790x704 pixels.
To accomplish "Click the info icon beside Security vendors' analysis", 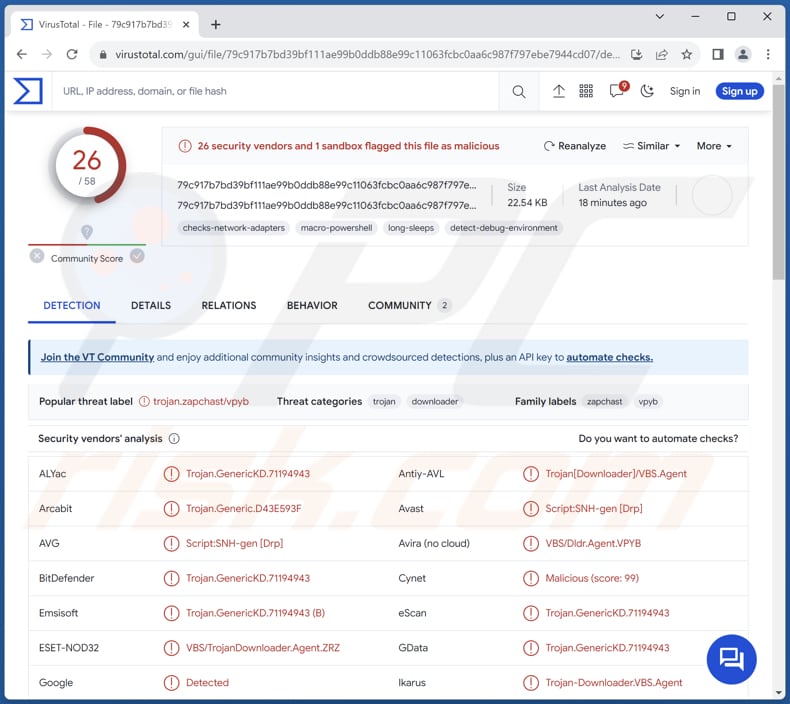I will point(174,438).
